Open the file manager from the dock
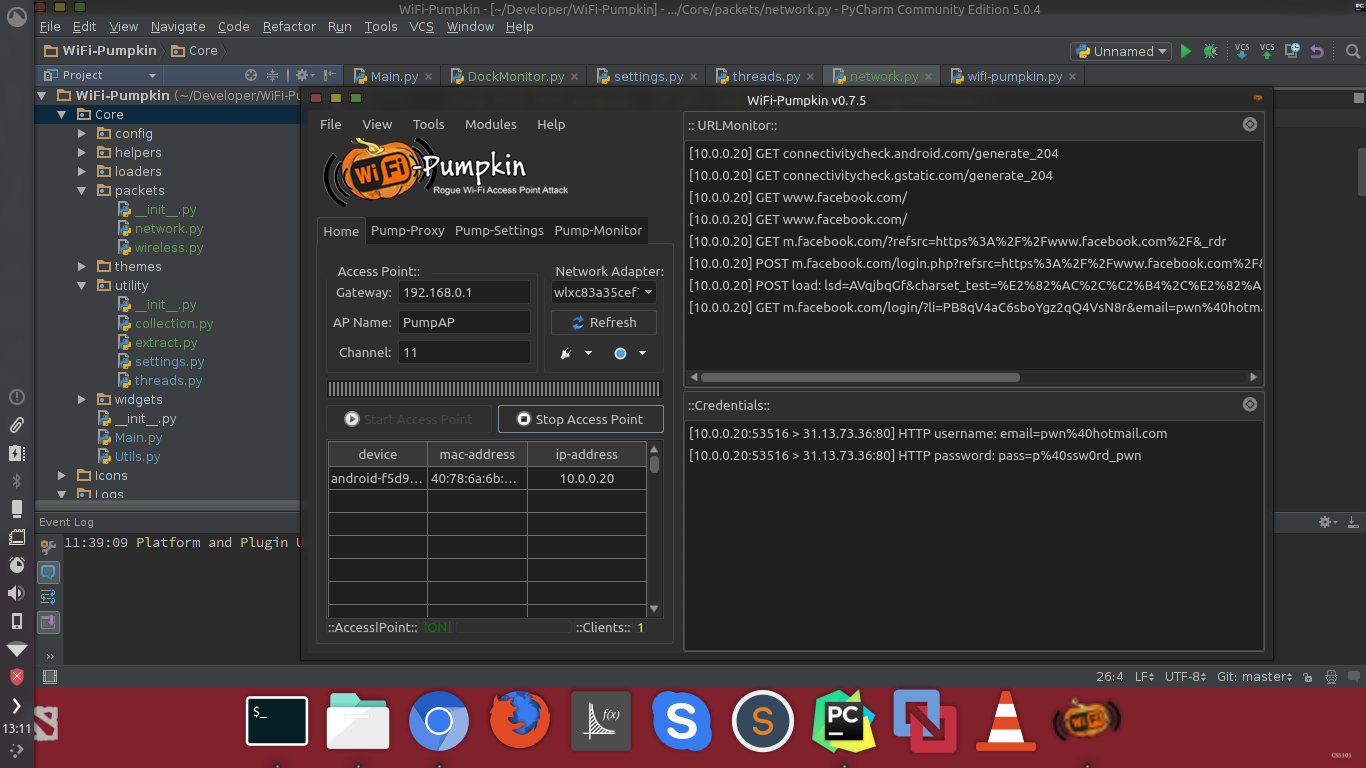Viewport: 1366px width, 768px height. pos(358,721)
